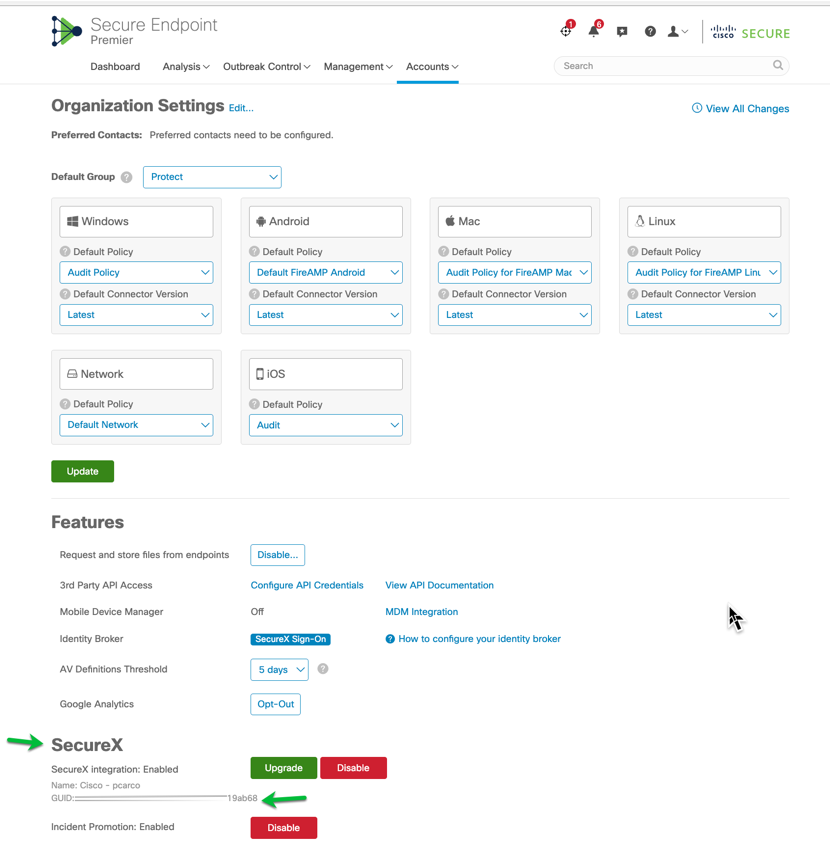Screen dimensions: 830x848
Task: Open View API Documentation link
Action: click(439, 585)
